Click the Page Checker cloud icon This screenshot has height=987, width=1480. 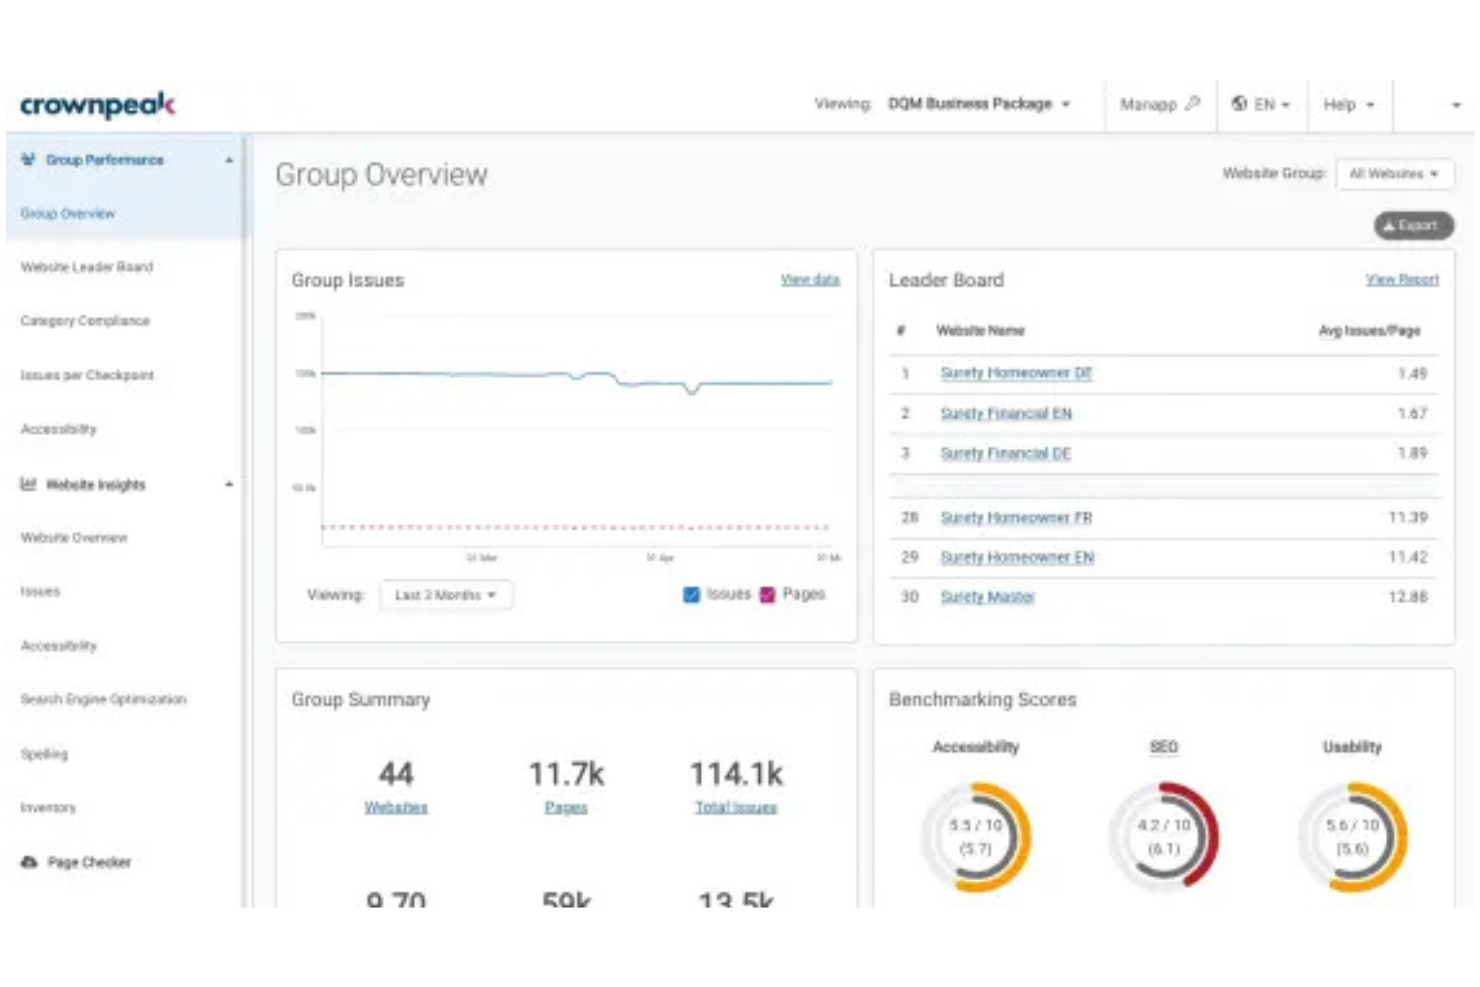click(x=29, y=861)
